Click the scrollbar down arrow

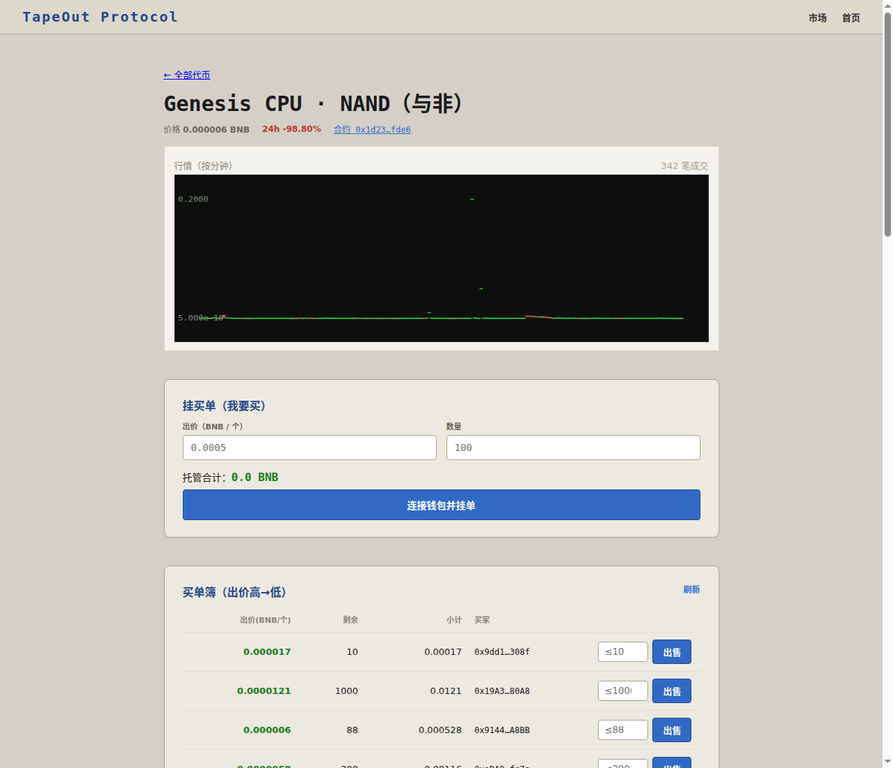click(x=887, y=762)
